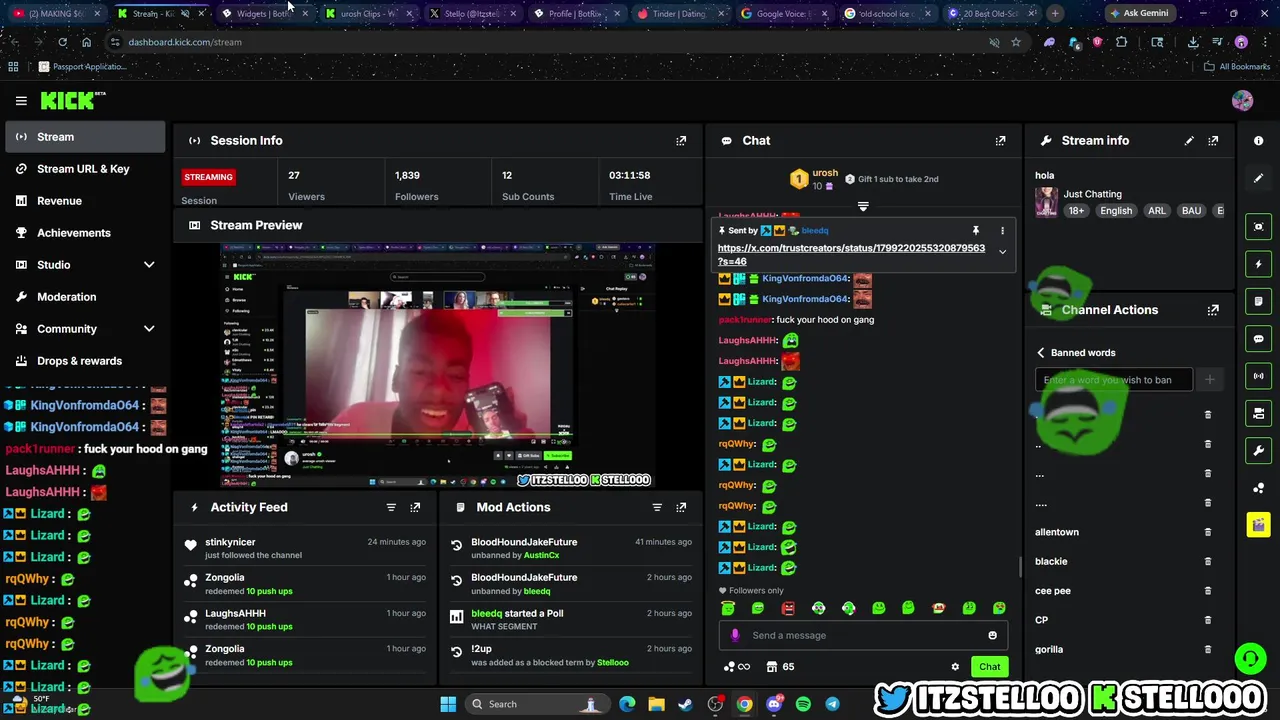Select the 18+ stream tag

tap(1076, 211)
